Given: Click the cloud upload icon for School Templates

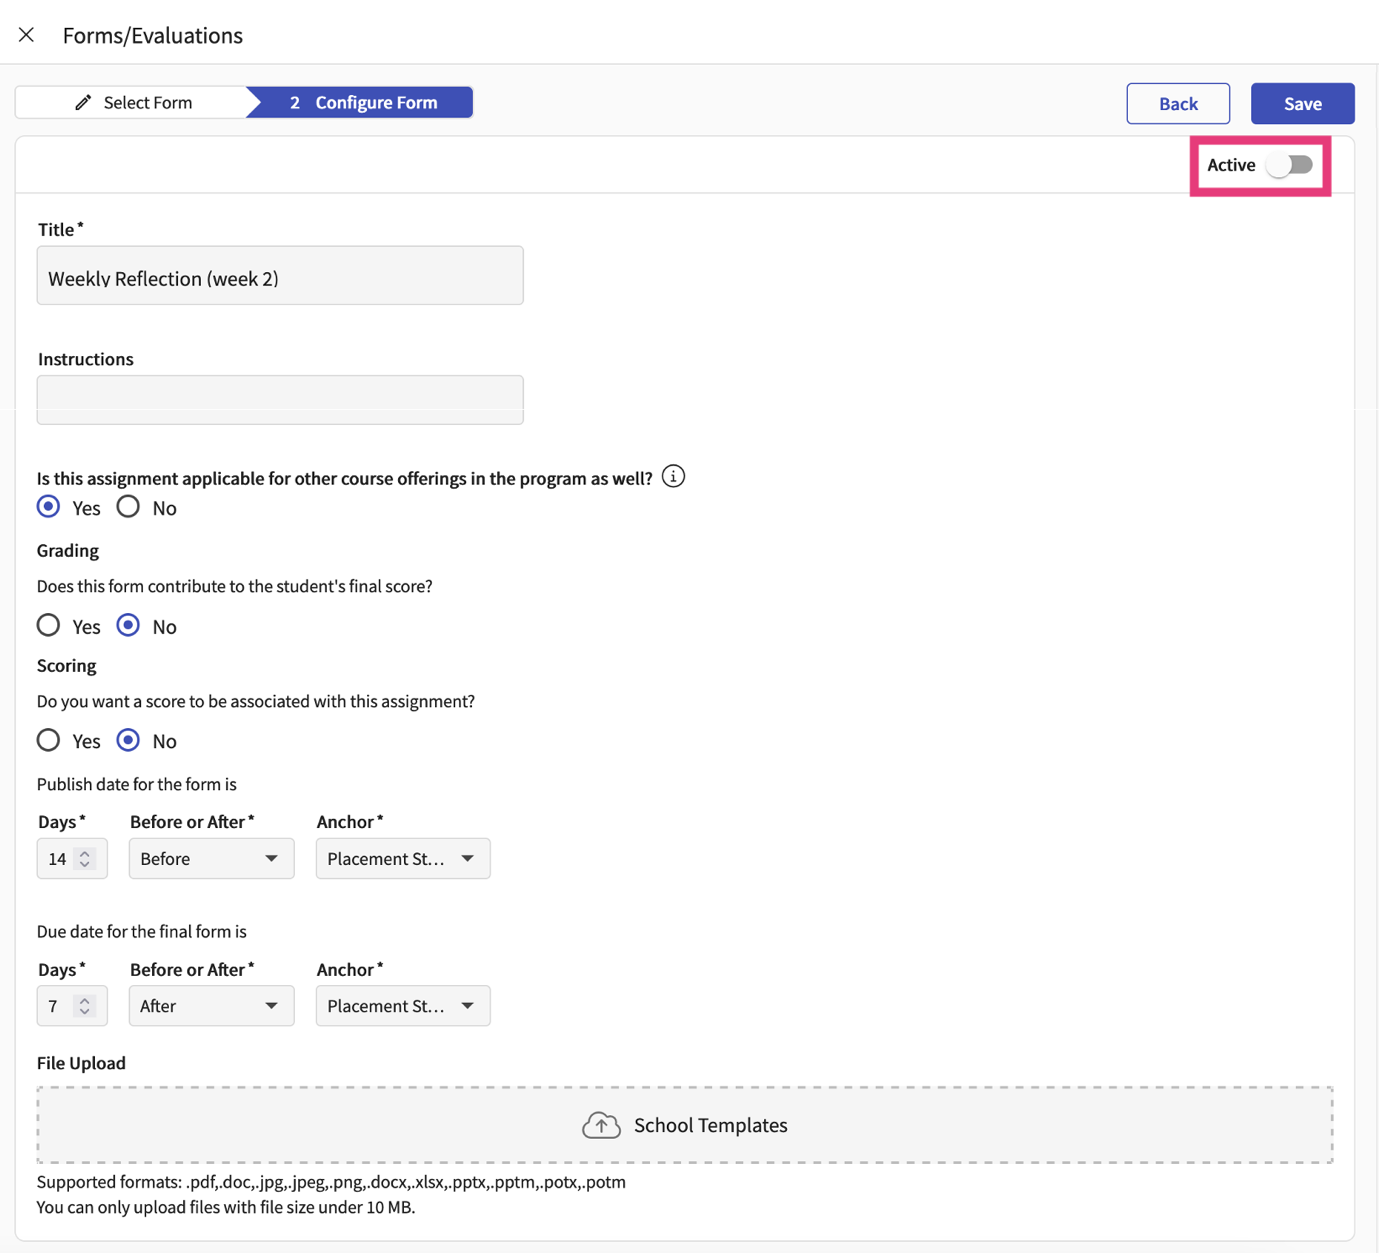Looking at the screenshot, I should point(601,1125).
